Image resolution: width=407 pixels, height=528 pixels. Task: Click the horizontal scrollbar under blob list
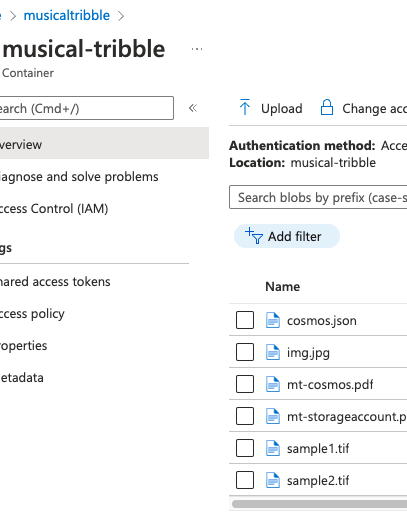click(x=319, y=504)
